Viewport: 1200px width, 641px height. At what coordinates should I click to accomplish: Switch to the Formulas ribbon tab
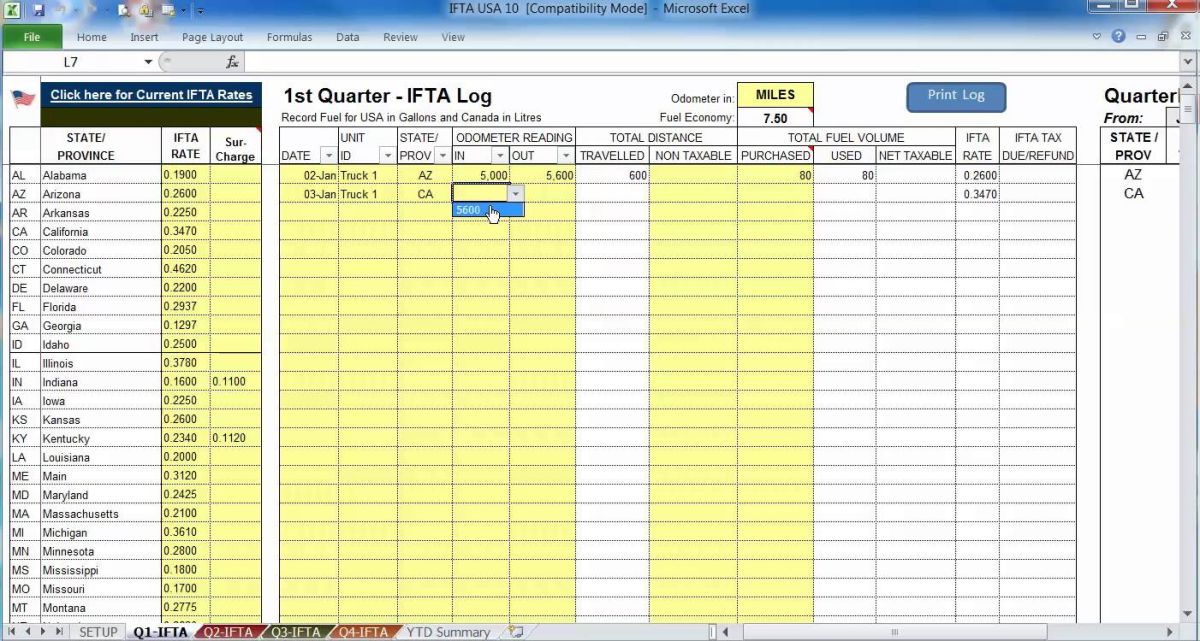[289, 37]
